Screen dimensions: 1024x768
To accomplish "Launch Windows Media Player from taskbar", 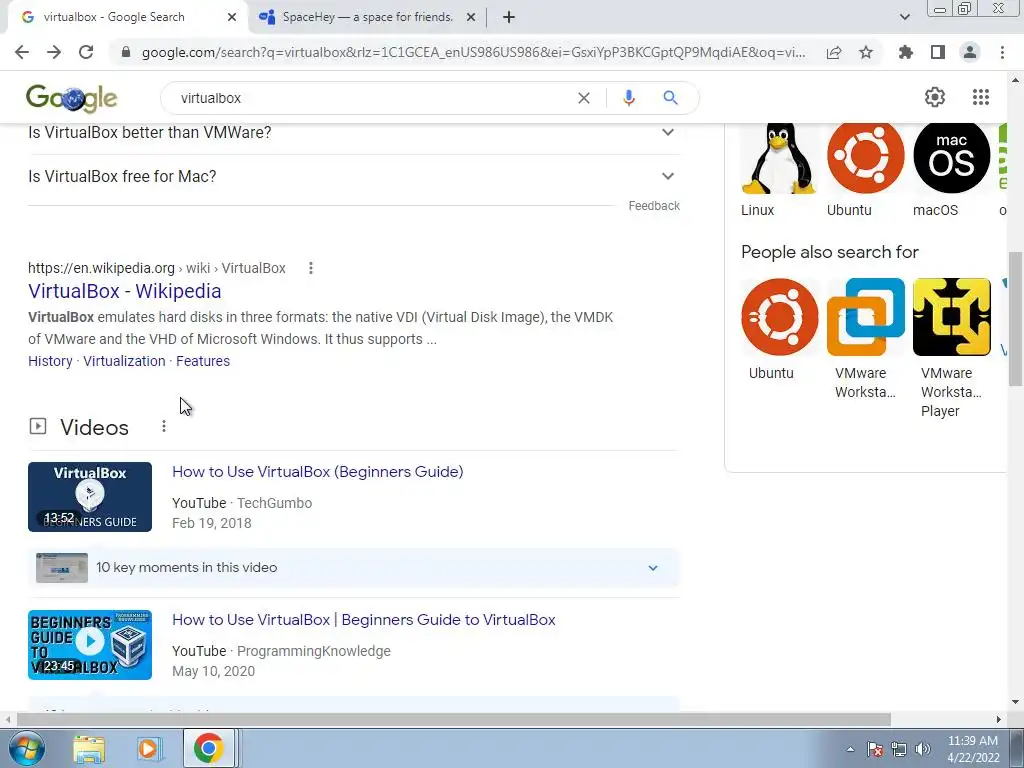I will 148,749.
